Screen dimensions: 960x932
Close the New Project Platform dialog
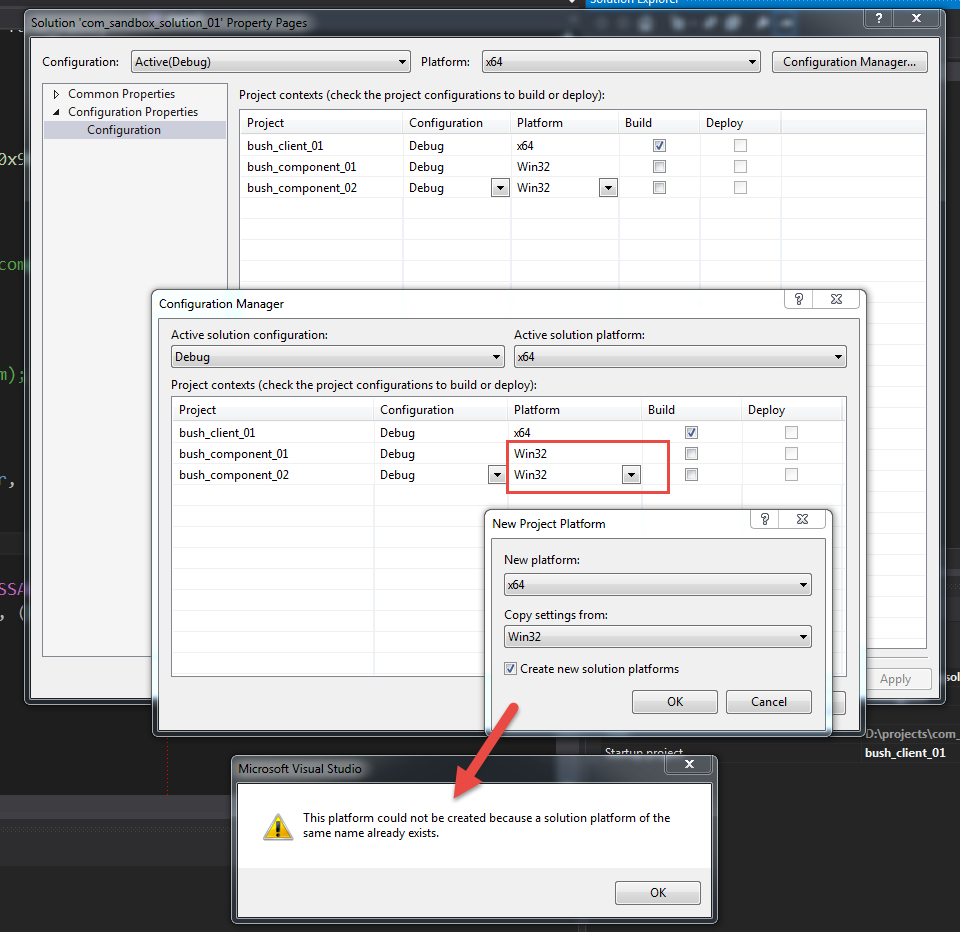802,520
